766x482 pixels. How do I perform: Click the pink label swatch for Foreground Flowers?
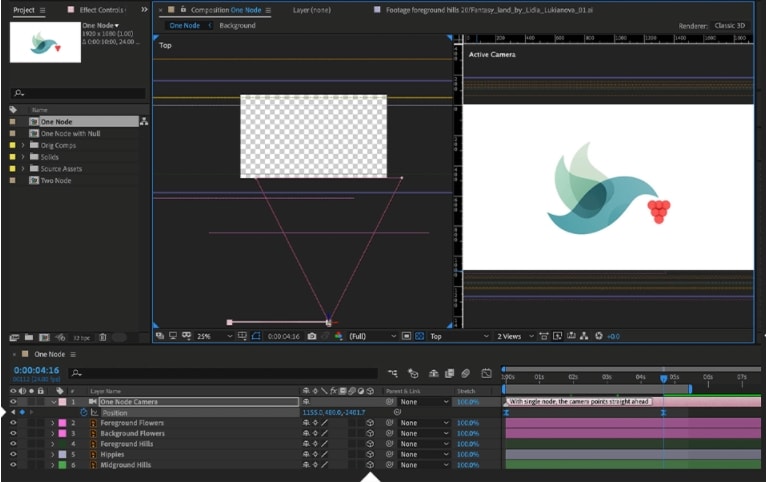(x=63, y=423)
